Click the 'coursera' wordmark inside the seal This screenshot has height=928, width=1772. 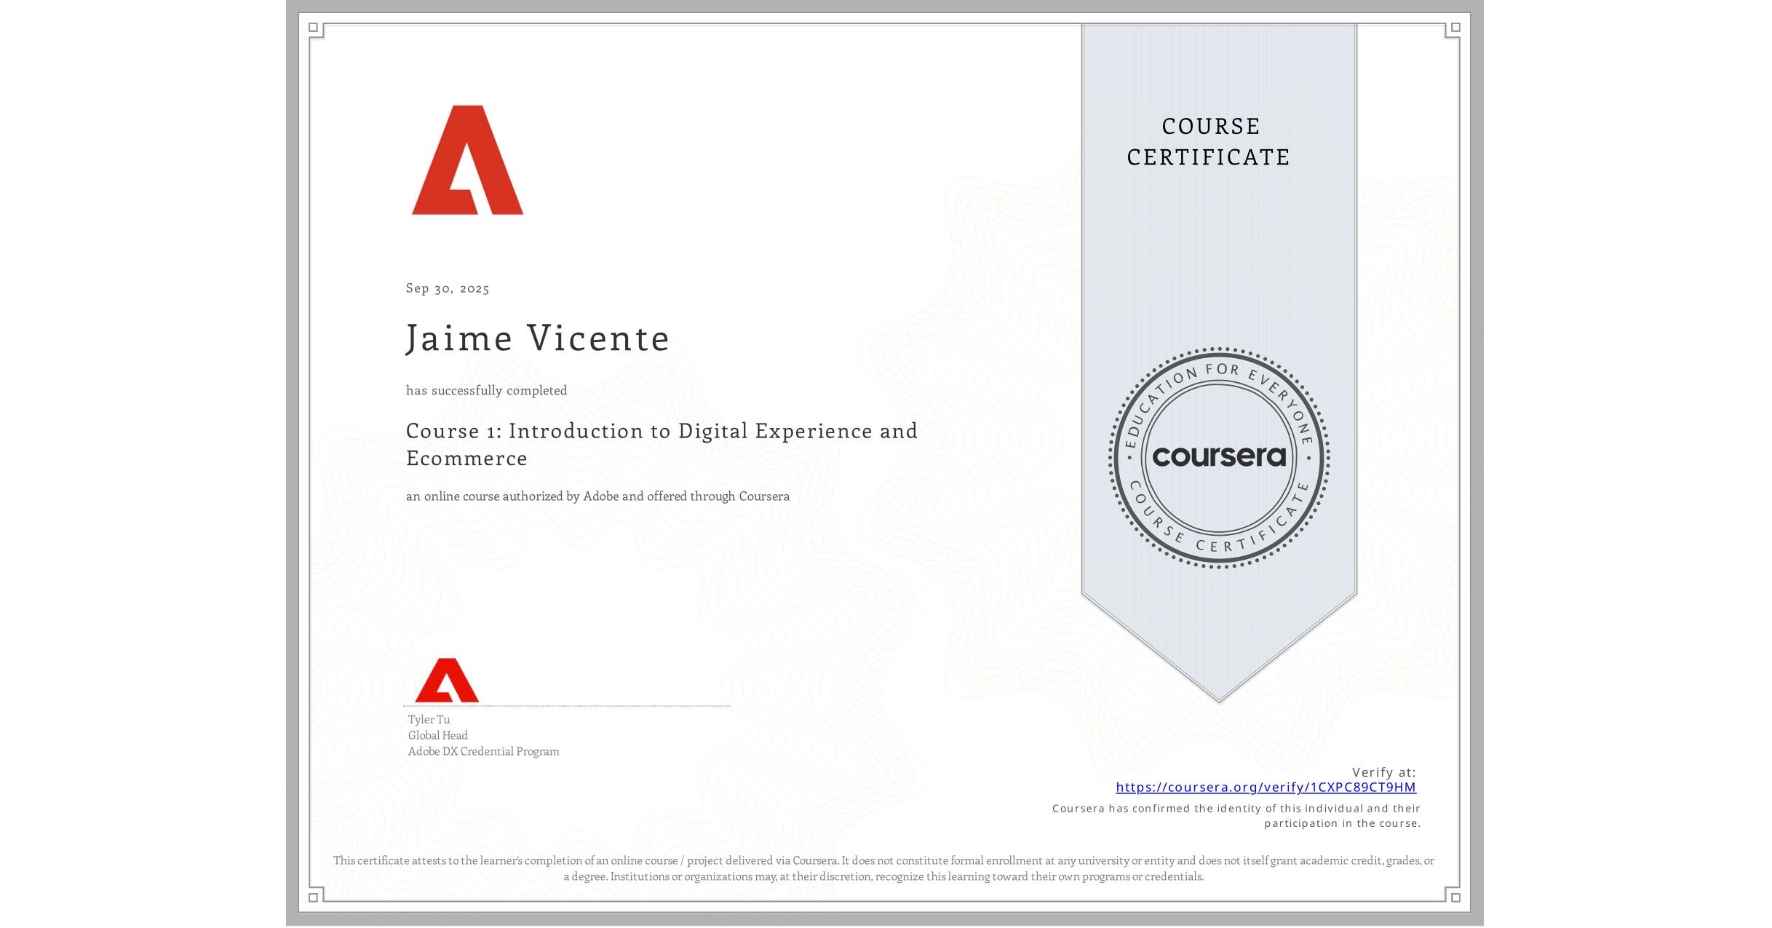click(x=1219, y=456)
